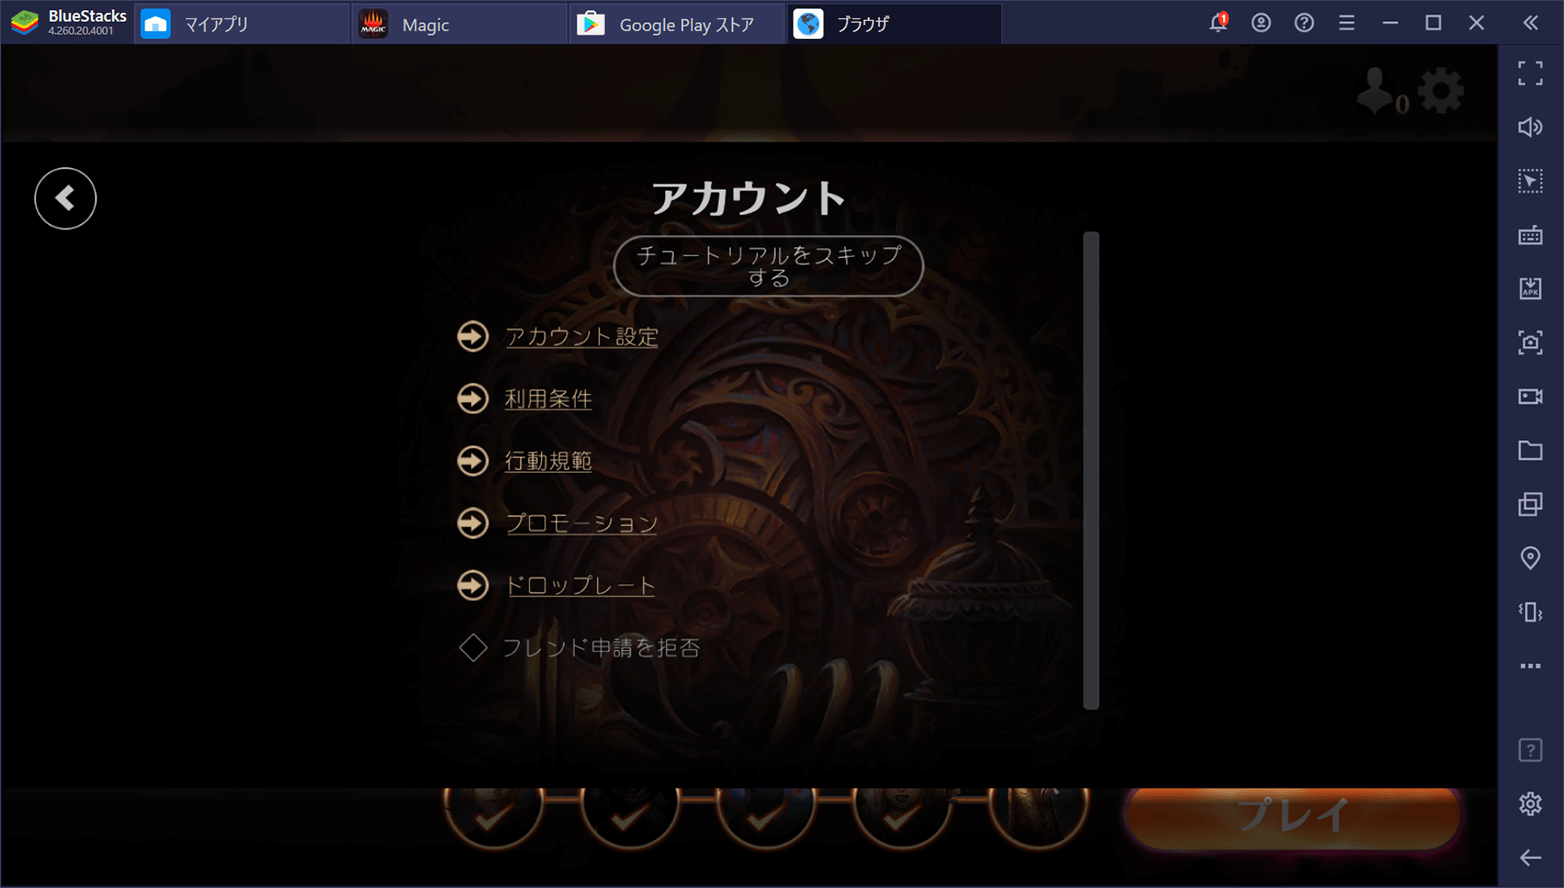This screenshot has height=888, width=1564.
Task: Click the arrow icon beside 利用条件
Action: (473, 398)
